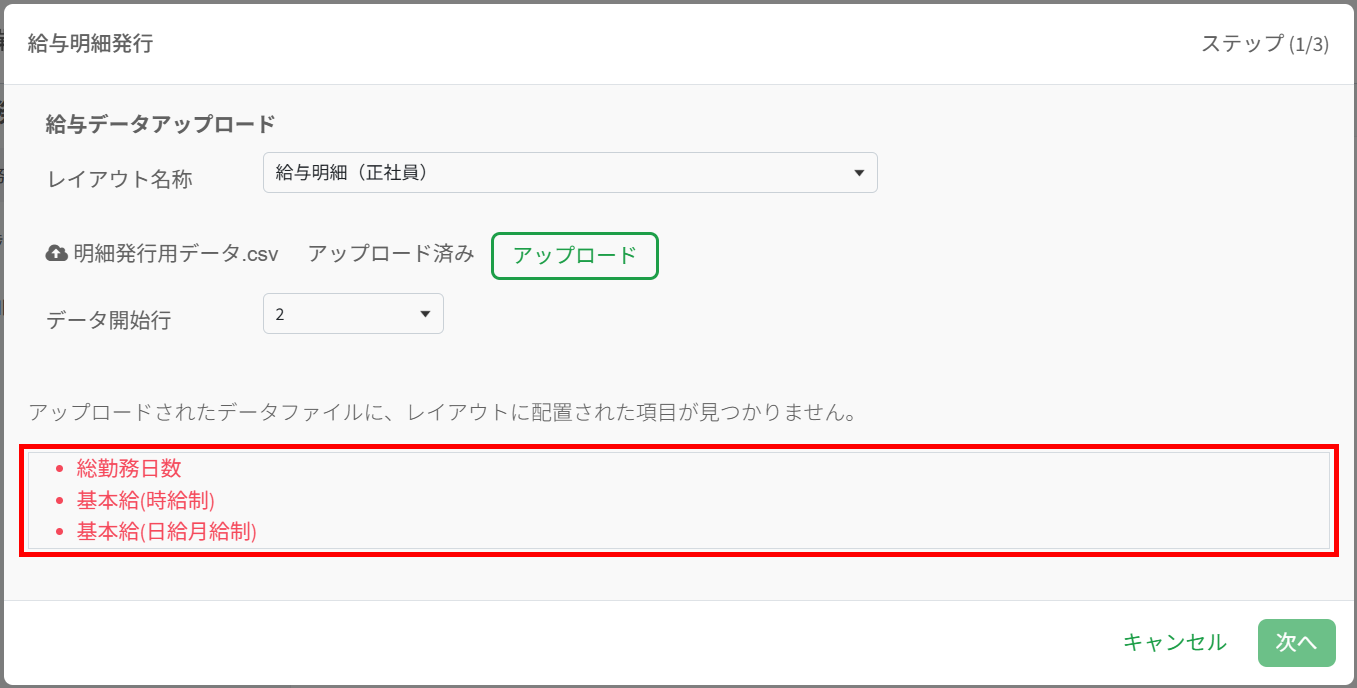Click the arrow of the 給与明細（正社員） combo box
Screen dimensions: 1357x688
tap(858, 173)
